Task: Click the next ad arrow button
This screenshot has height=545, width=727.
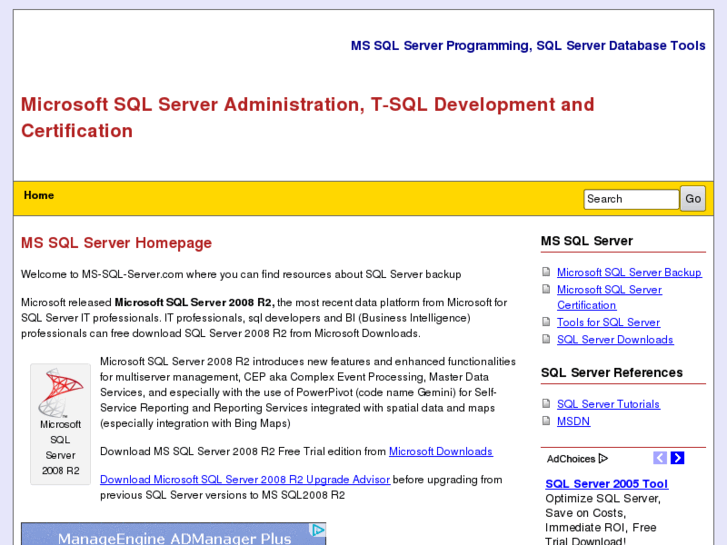Action: tap(677, 458)
